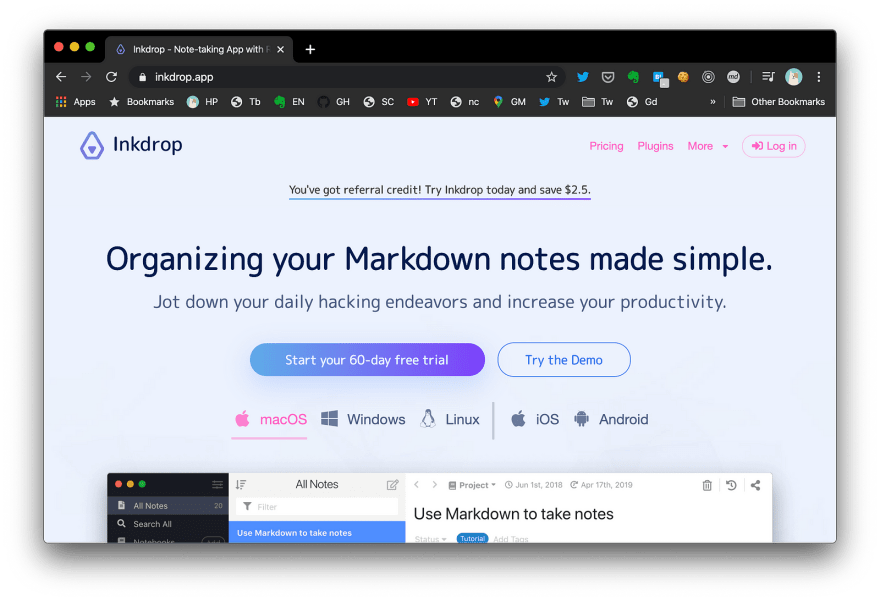Select the Windows platform tab
Screen dimensions: 880x601
coord(363,419)
